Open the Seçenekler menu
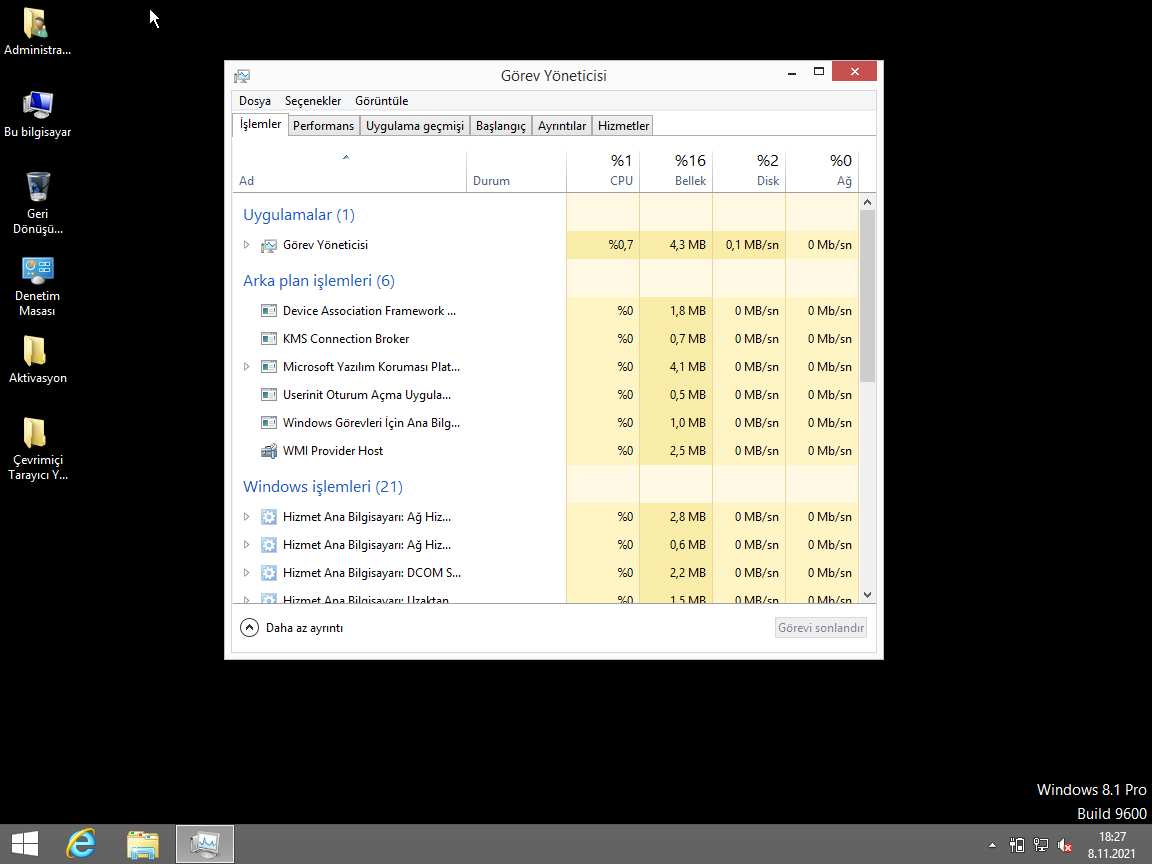The width and height of the screenshot is (1152, 864). (313, 101)
